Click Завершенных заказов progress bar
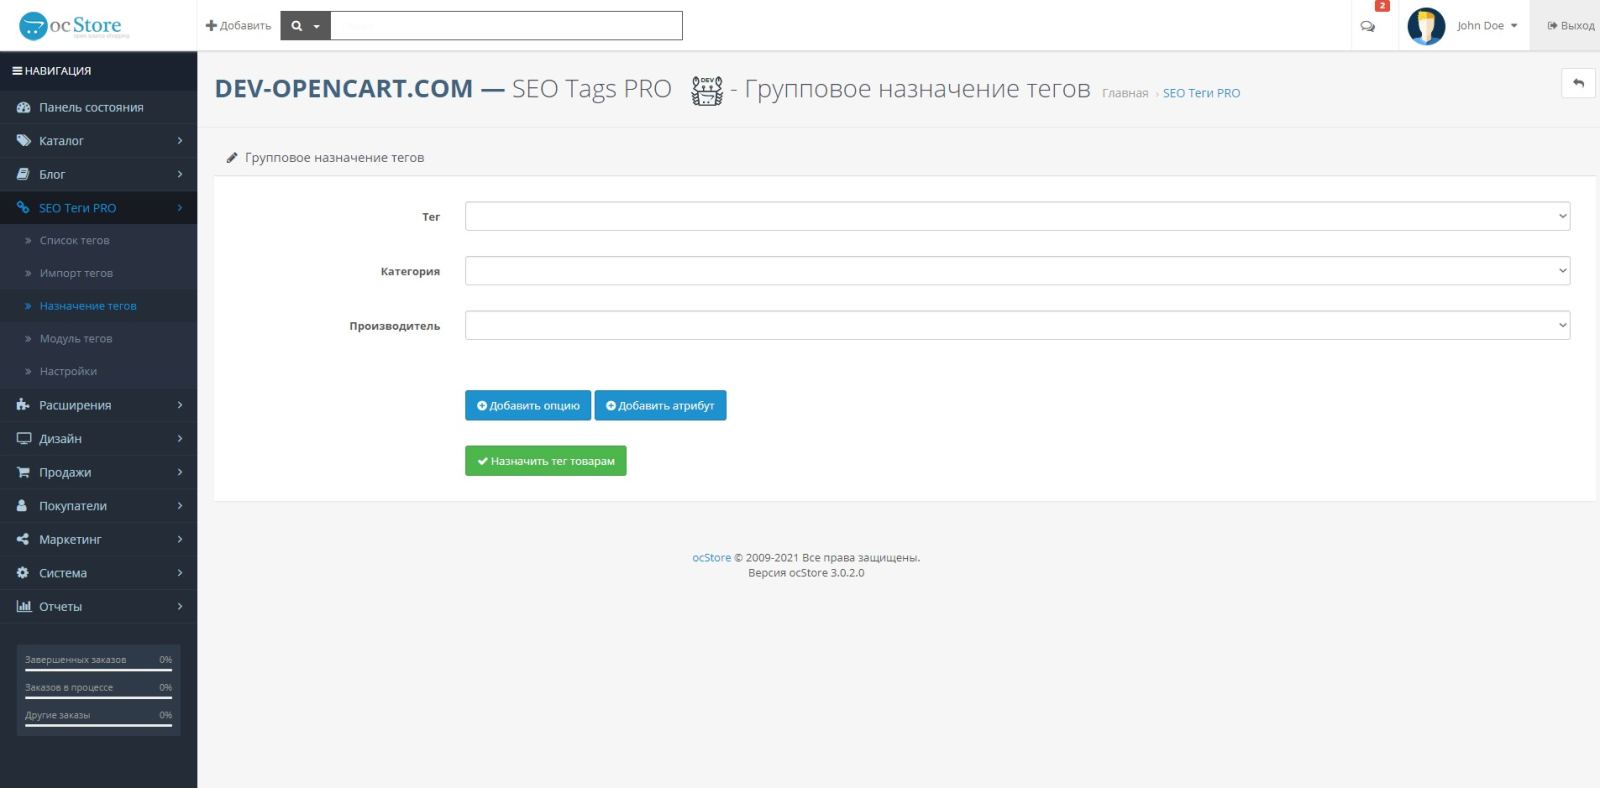1600x789 pixels. [98, 670]
